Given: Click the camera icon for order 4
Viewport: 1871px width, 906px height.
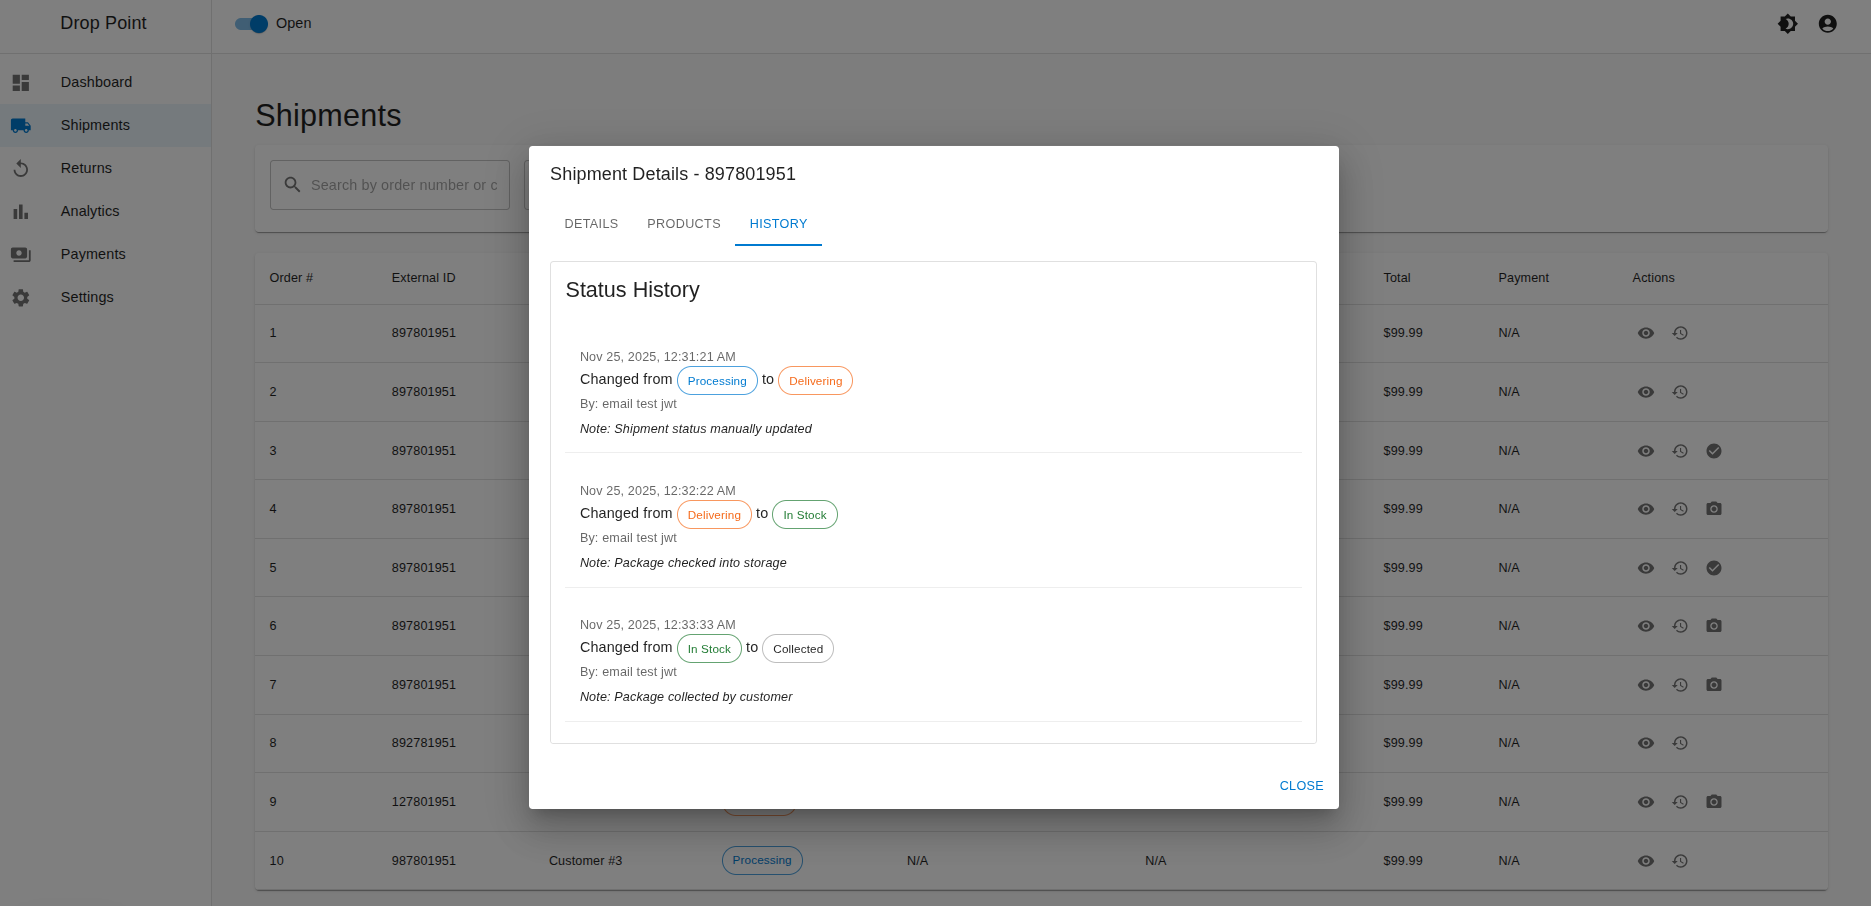Looking at the screenshot, I should tap(1714, 509).
